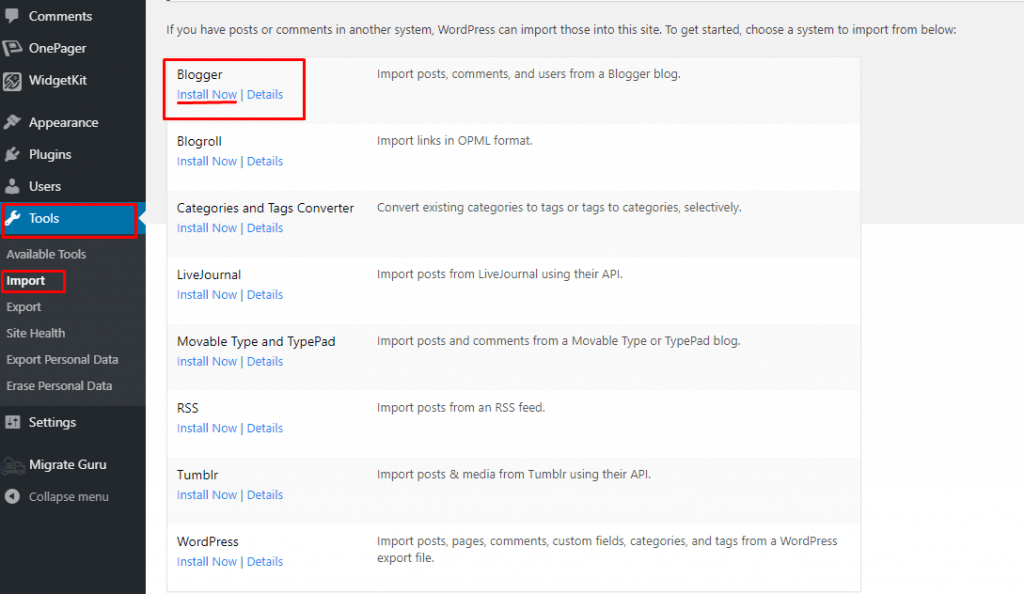The width and height of the screenshot is (1024, 594).
Task: Click the Appearance paintbrush icon
Action: pos(12,122)
